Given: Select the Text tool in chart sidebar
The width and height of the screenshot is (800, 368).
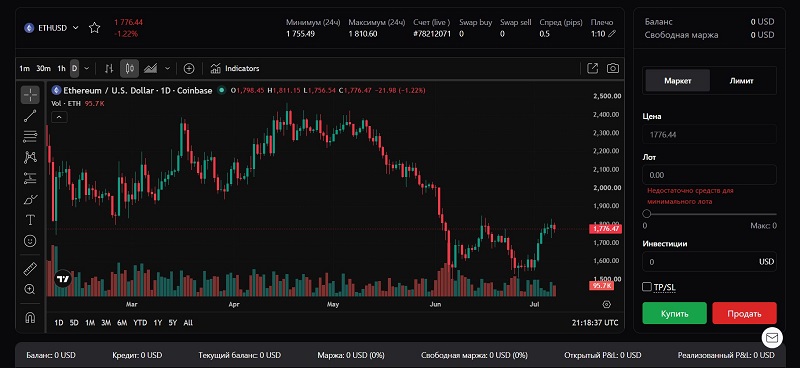Looking at the screenshot, I should (x=30, y=220).
